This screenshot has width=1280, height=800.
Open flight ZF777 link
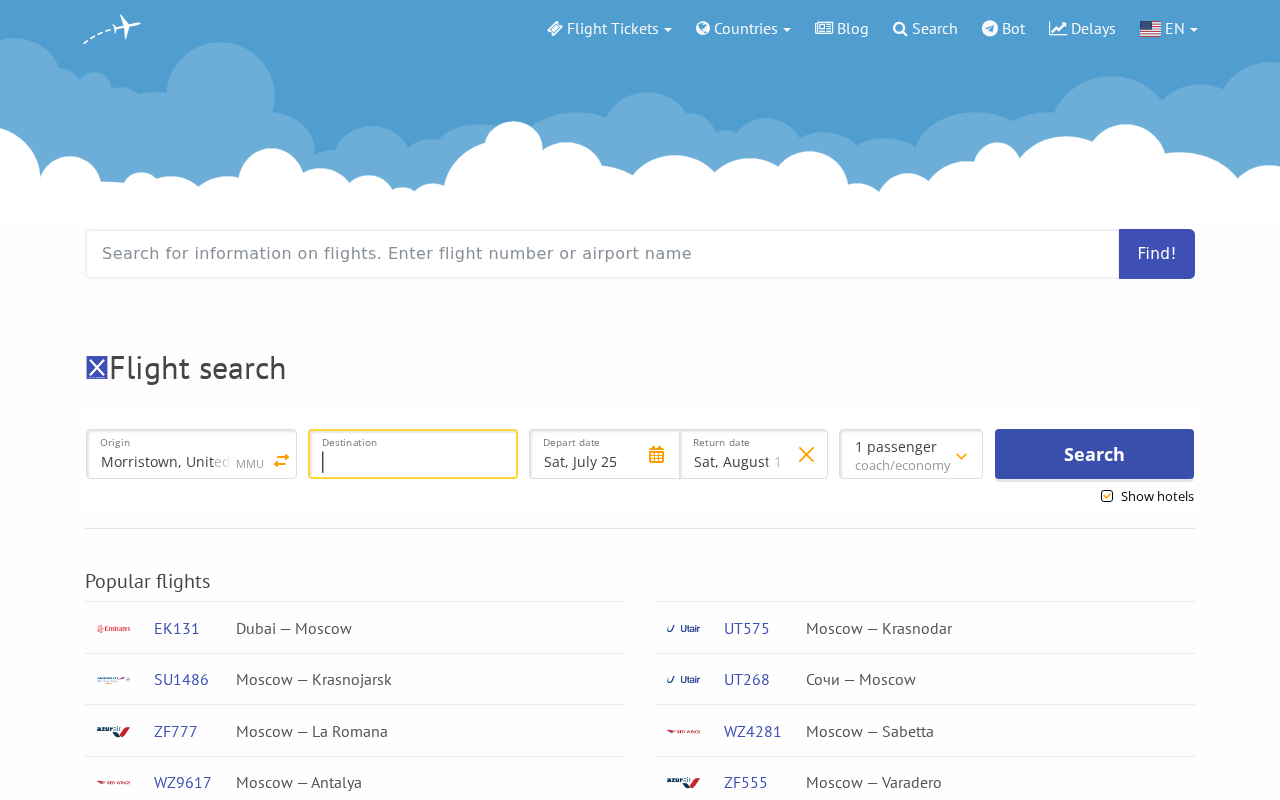[x=176, y=731]
